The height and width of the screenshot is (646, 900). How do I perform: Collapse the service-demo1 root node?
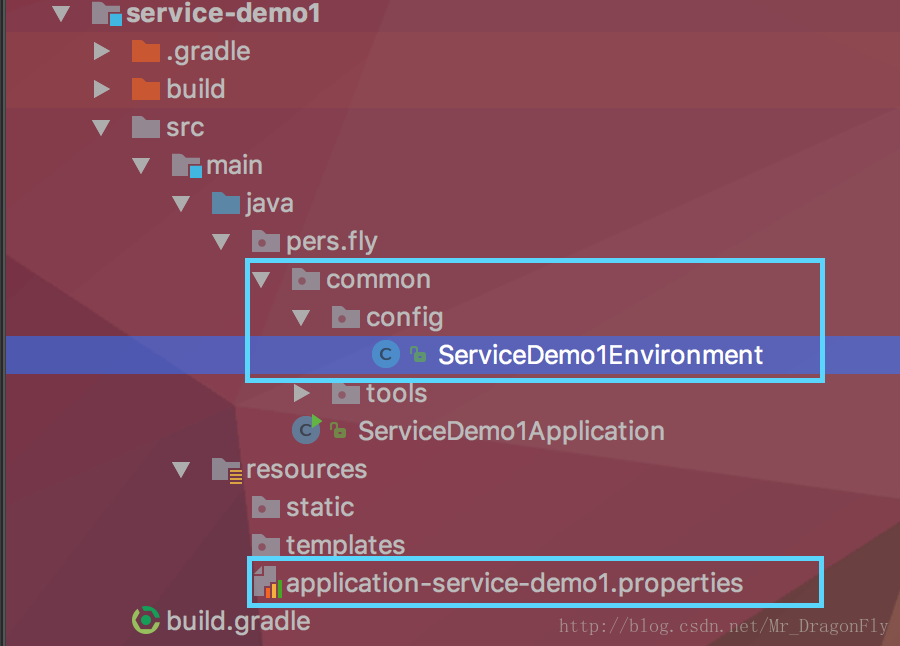61,14
